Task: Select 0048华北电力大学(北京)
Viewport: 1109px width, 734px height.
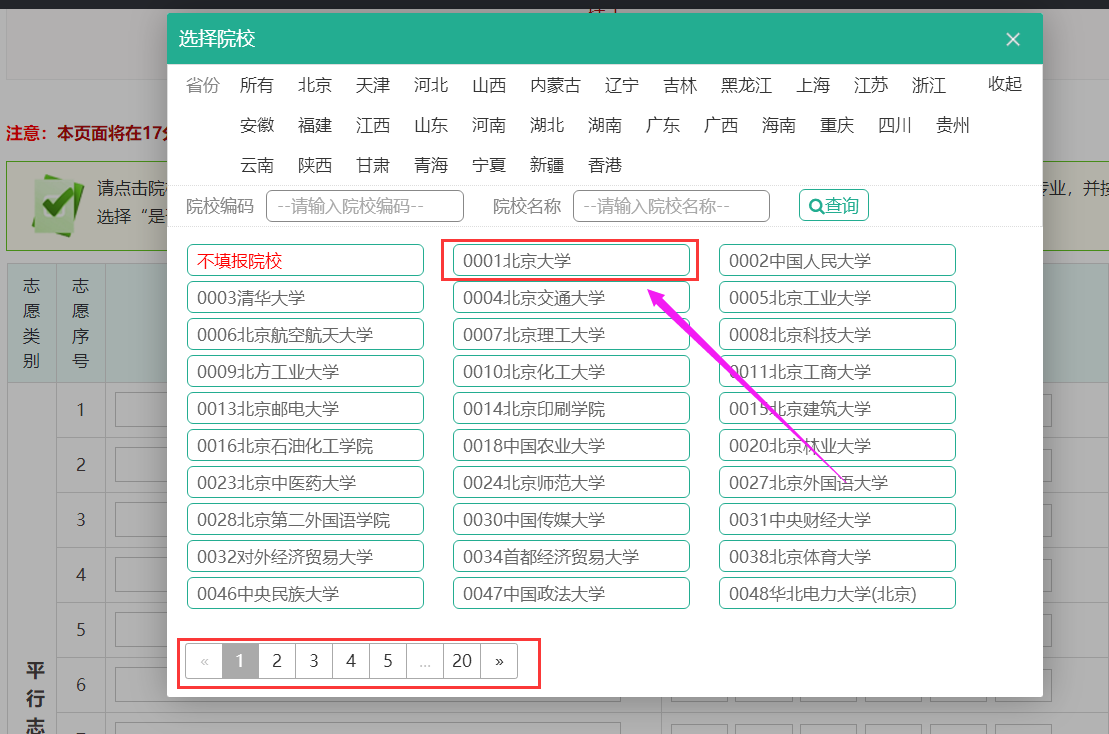Action: [837, 593]
